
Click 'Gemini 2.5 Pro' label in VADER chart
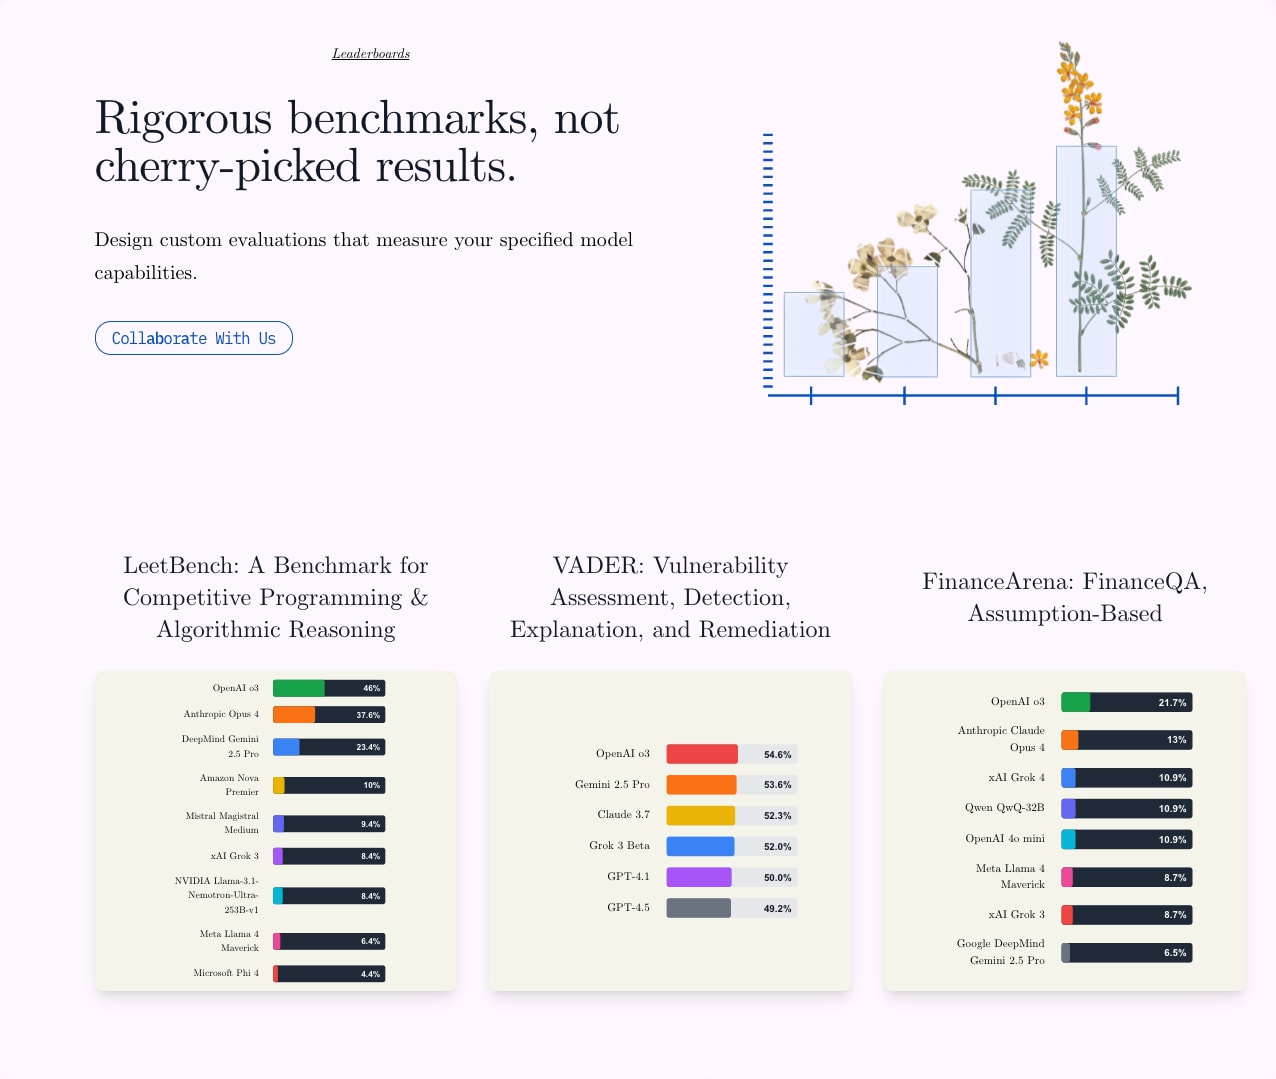click(x=612, y=785)
